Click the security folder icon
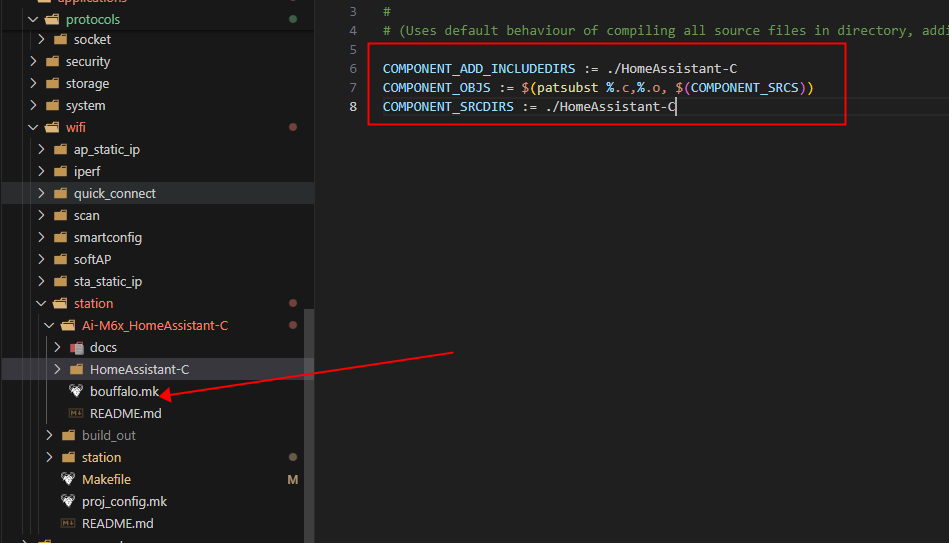 click(x=52, y=61)
